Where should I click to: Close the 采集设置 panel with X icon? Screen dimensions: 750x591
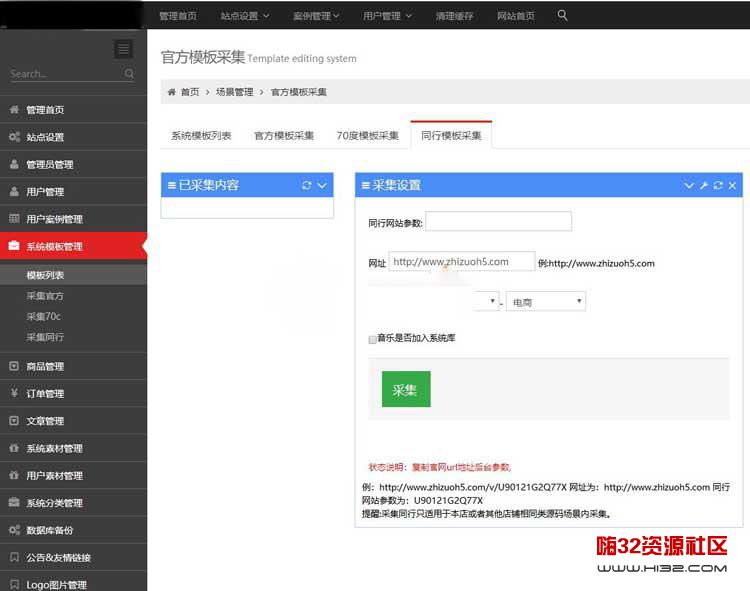click(x=732, y=185)
